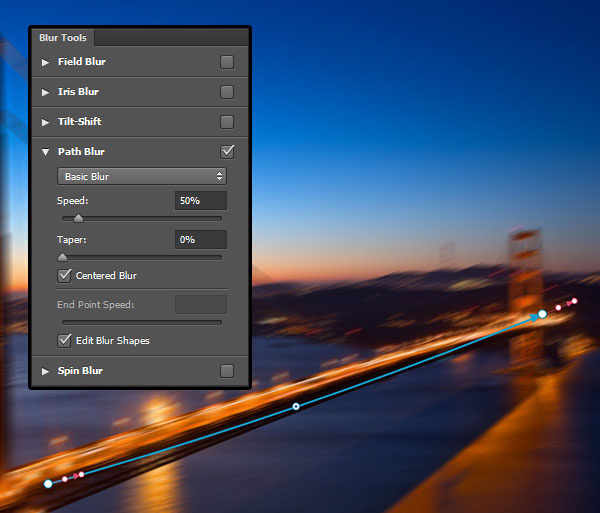Expand the Spin Blur section triangle

pos(45,371)
